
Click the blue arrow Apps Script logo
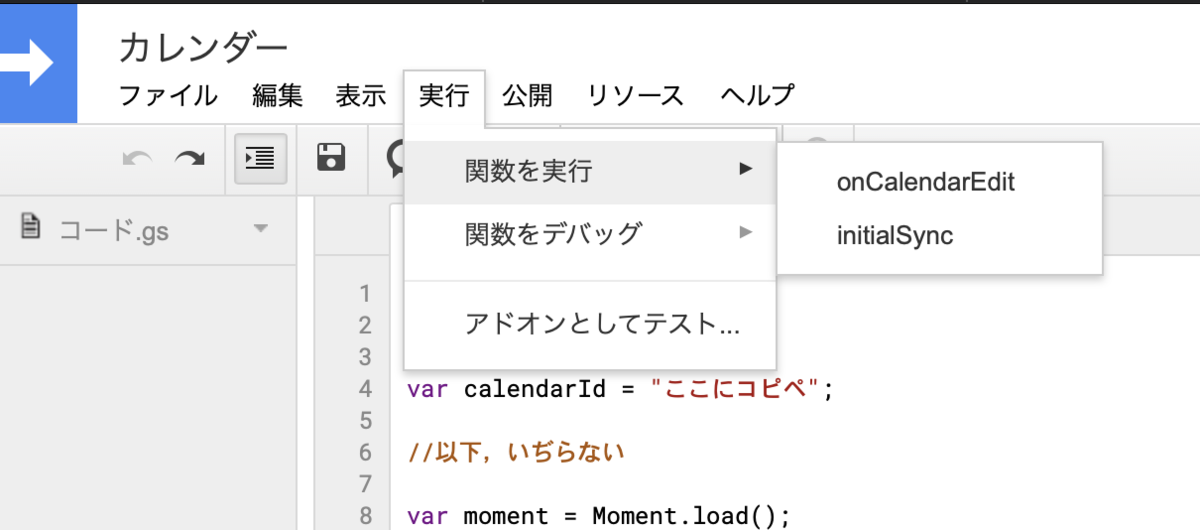coord(38,64)
